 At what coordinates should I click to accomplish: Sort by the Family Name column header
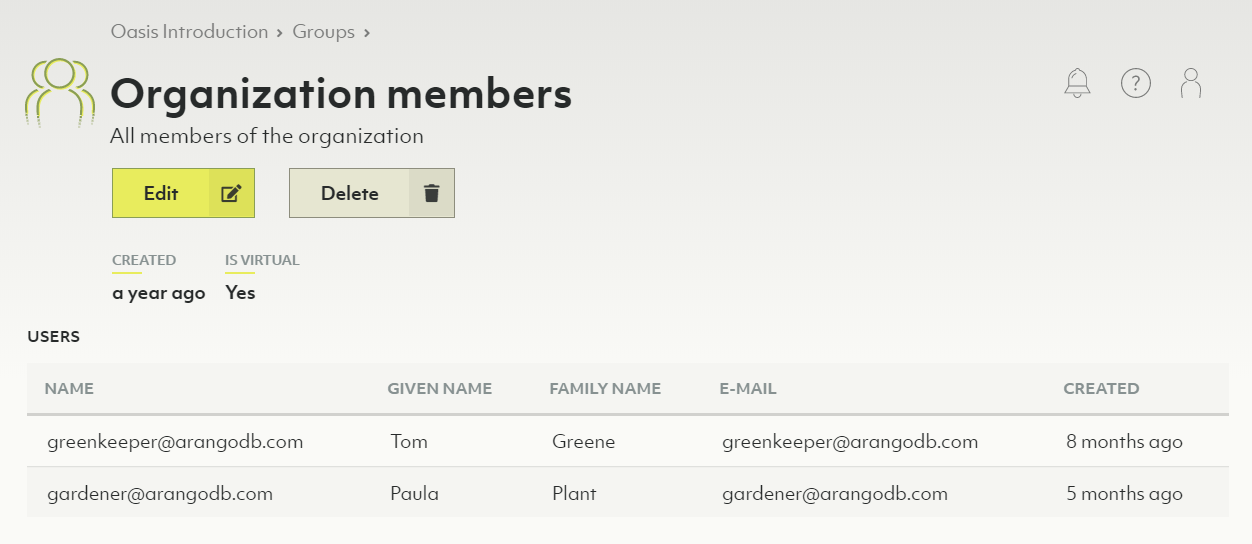tap(605, 389)
